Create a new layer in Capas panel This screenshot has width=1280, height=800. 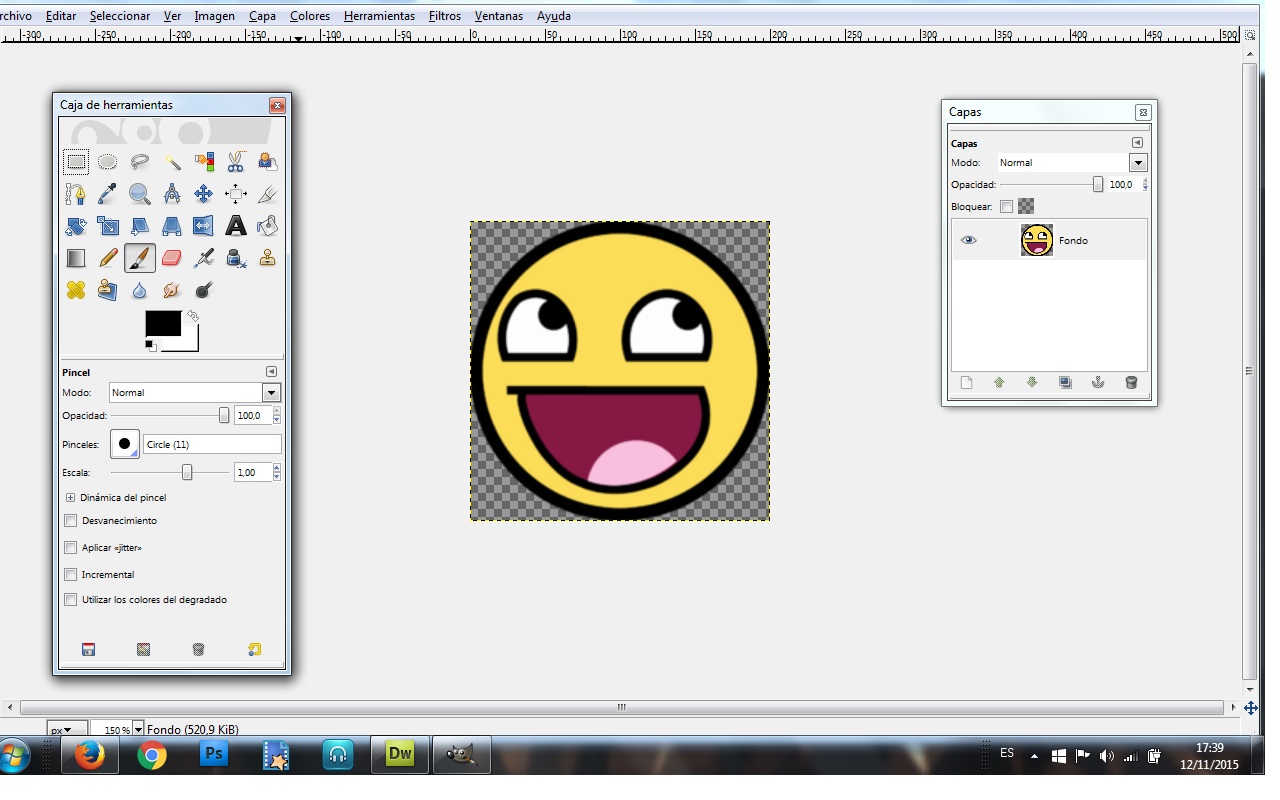966,382
